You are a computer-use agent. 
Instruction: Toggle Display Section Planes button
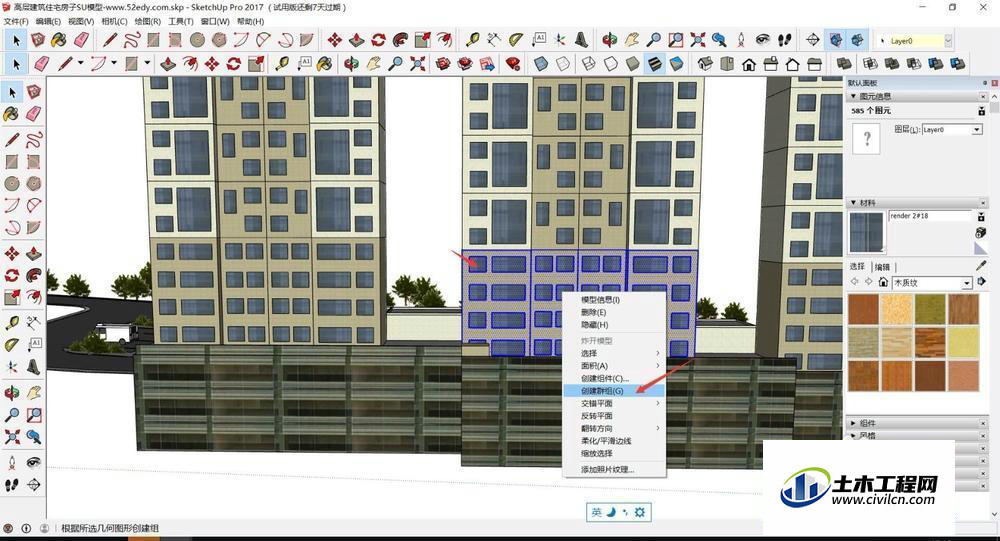(835, 40)
